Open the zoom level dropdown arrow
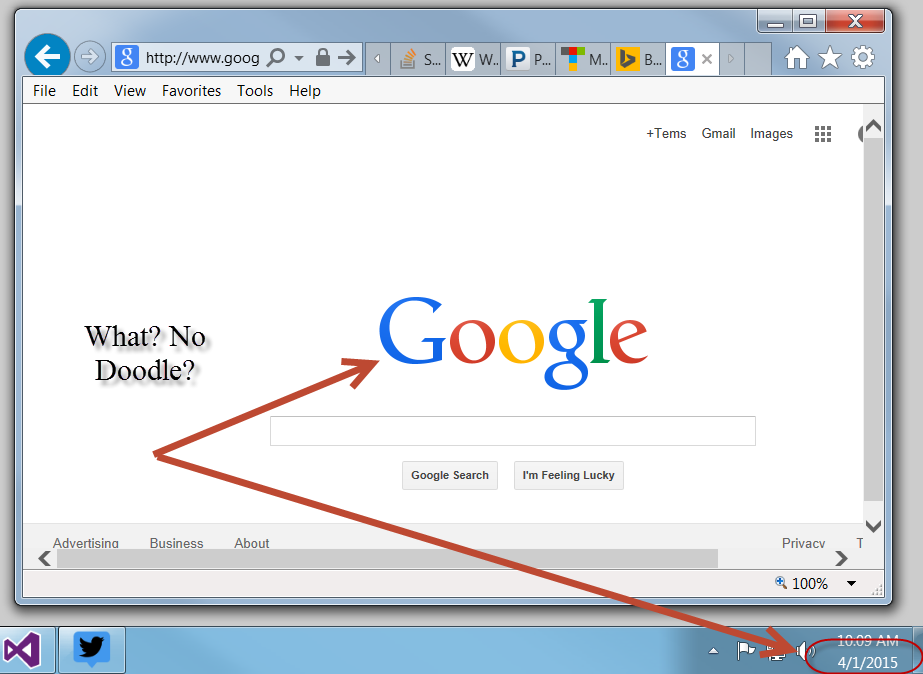Viewport: 923px width, 674px height. pos(851,584)
